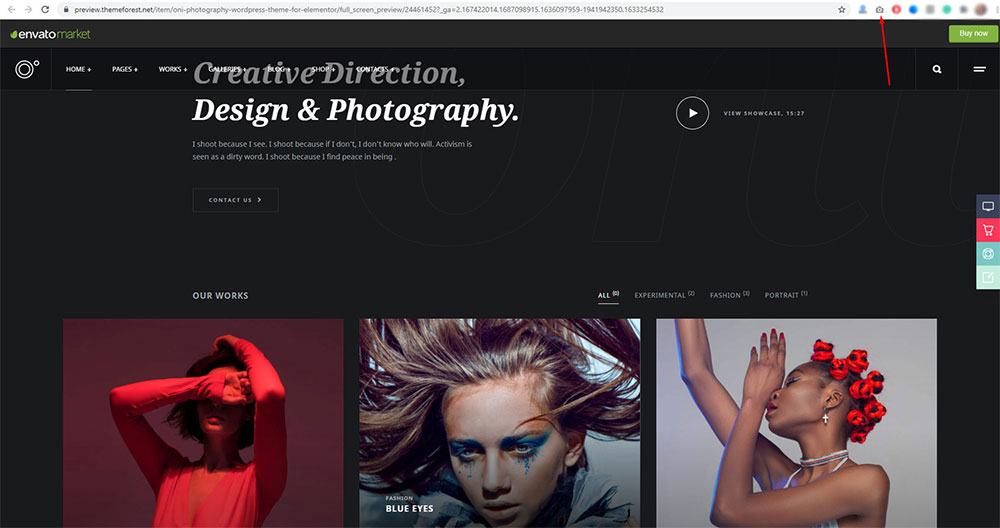Select the Experimental filter tab
Image resolution: width=1000 pixels, height=528 pixels.
(x=661, y=296)
